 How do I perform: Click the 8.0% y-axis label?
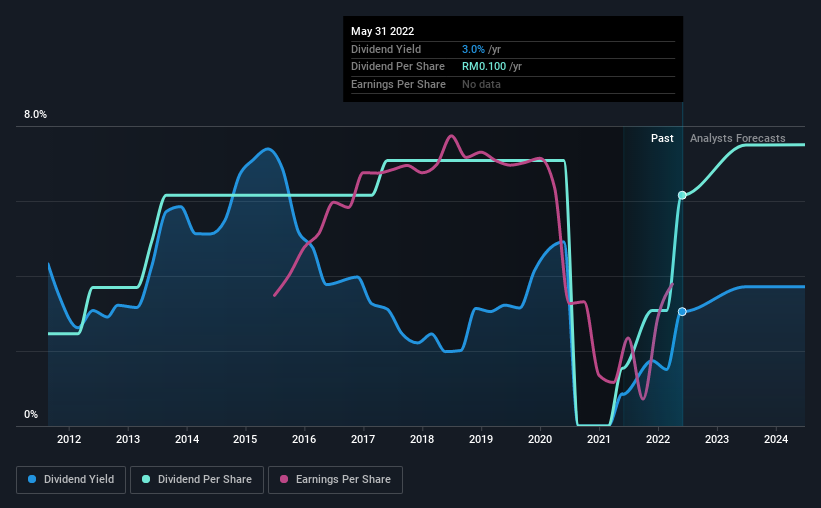(x=35, y=115)
